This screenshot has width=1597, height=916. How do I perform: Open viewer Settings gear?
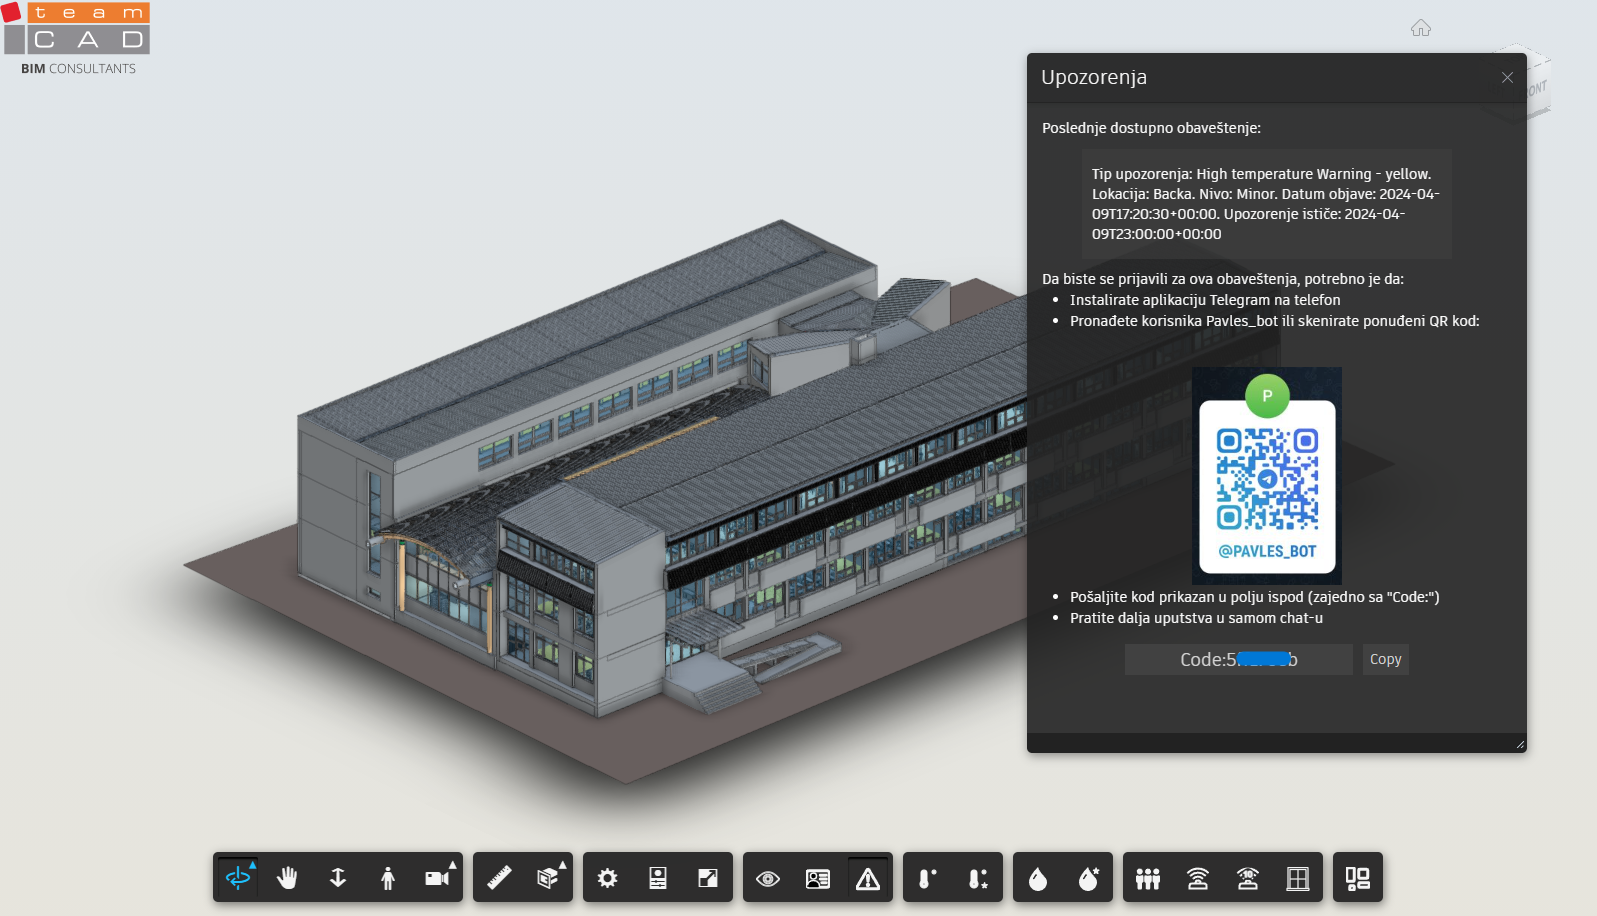coord(608,878)
